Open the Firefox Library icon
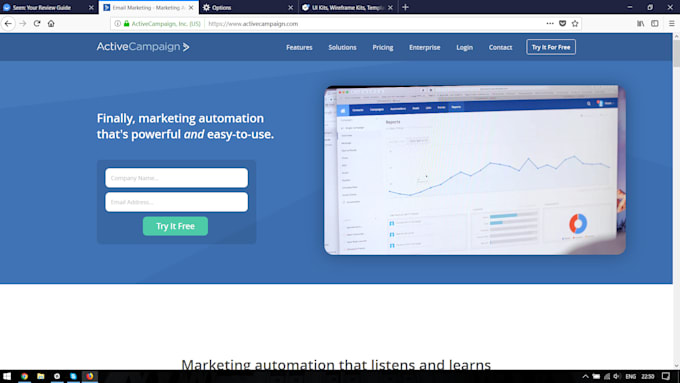 (641, 23)
